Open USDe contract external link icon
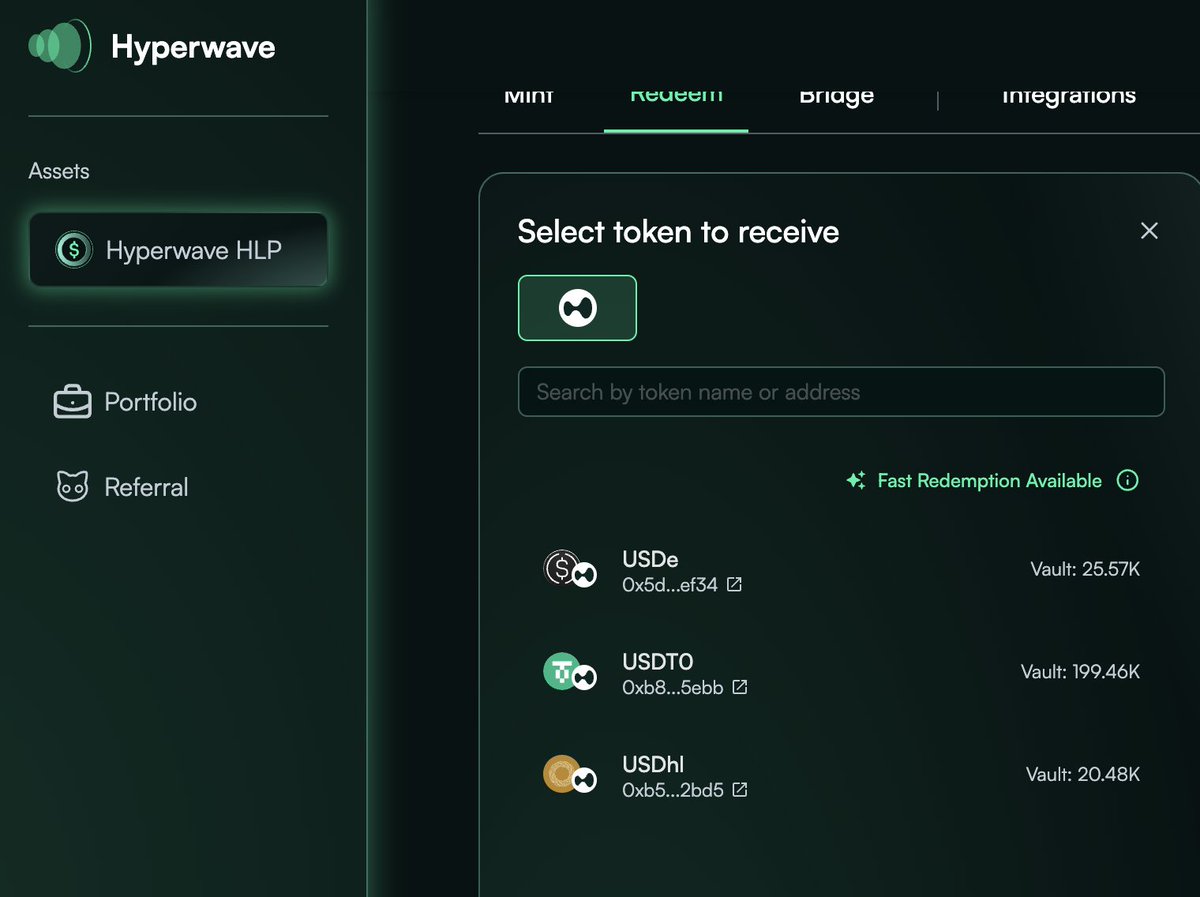This screenshot has width=1200, height=897. pos(734,584)
